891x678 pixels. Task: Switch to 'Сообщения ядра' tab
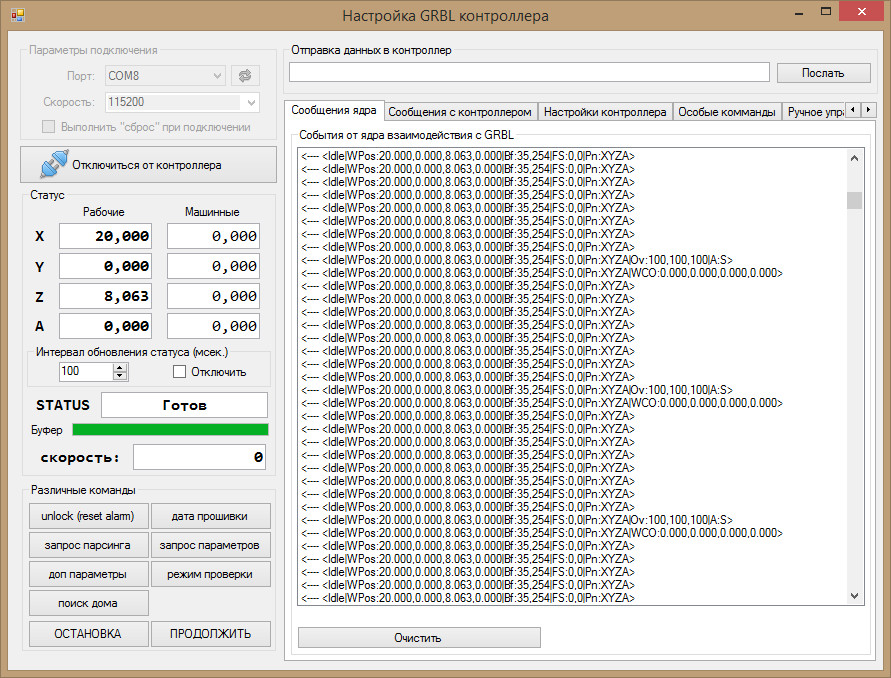pyautogui.click(x=334, y=110)
